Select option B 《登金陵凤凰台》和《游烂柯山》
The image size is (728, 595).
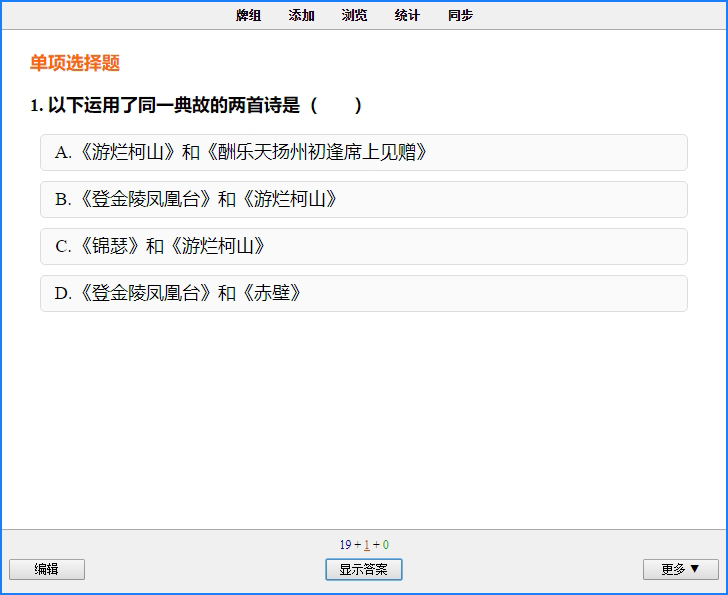point(364,199)
